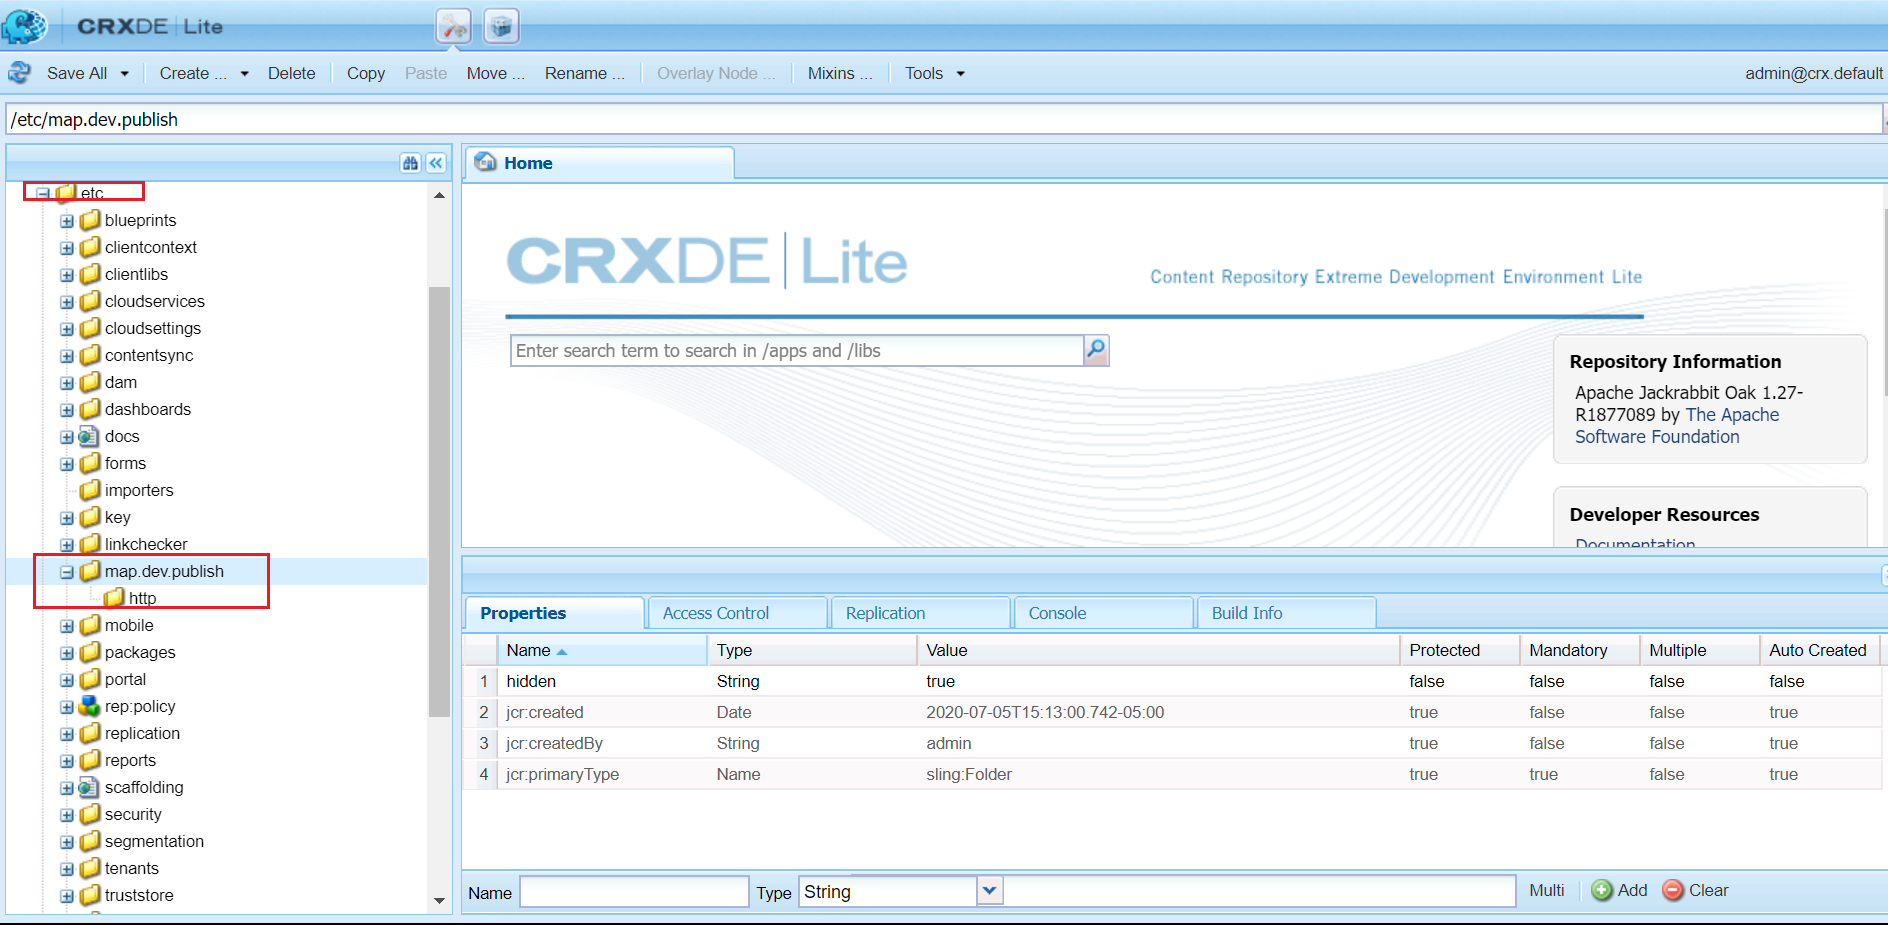This screenshot has height=925, width=1888.
Task: Collapse the tree panel with double-arrow icon
Action: [436, 163]
